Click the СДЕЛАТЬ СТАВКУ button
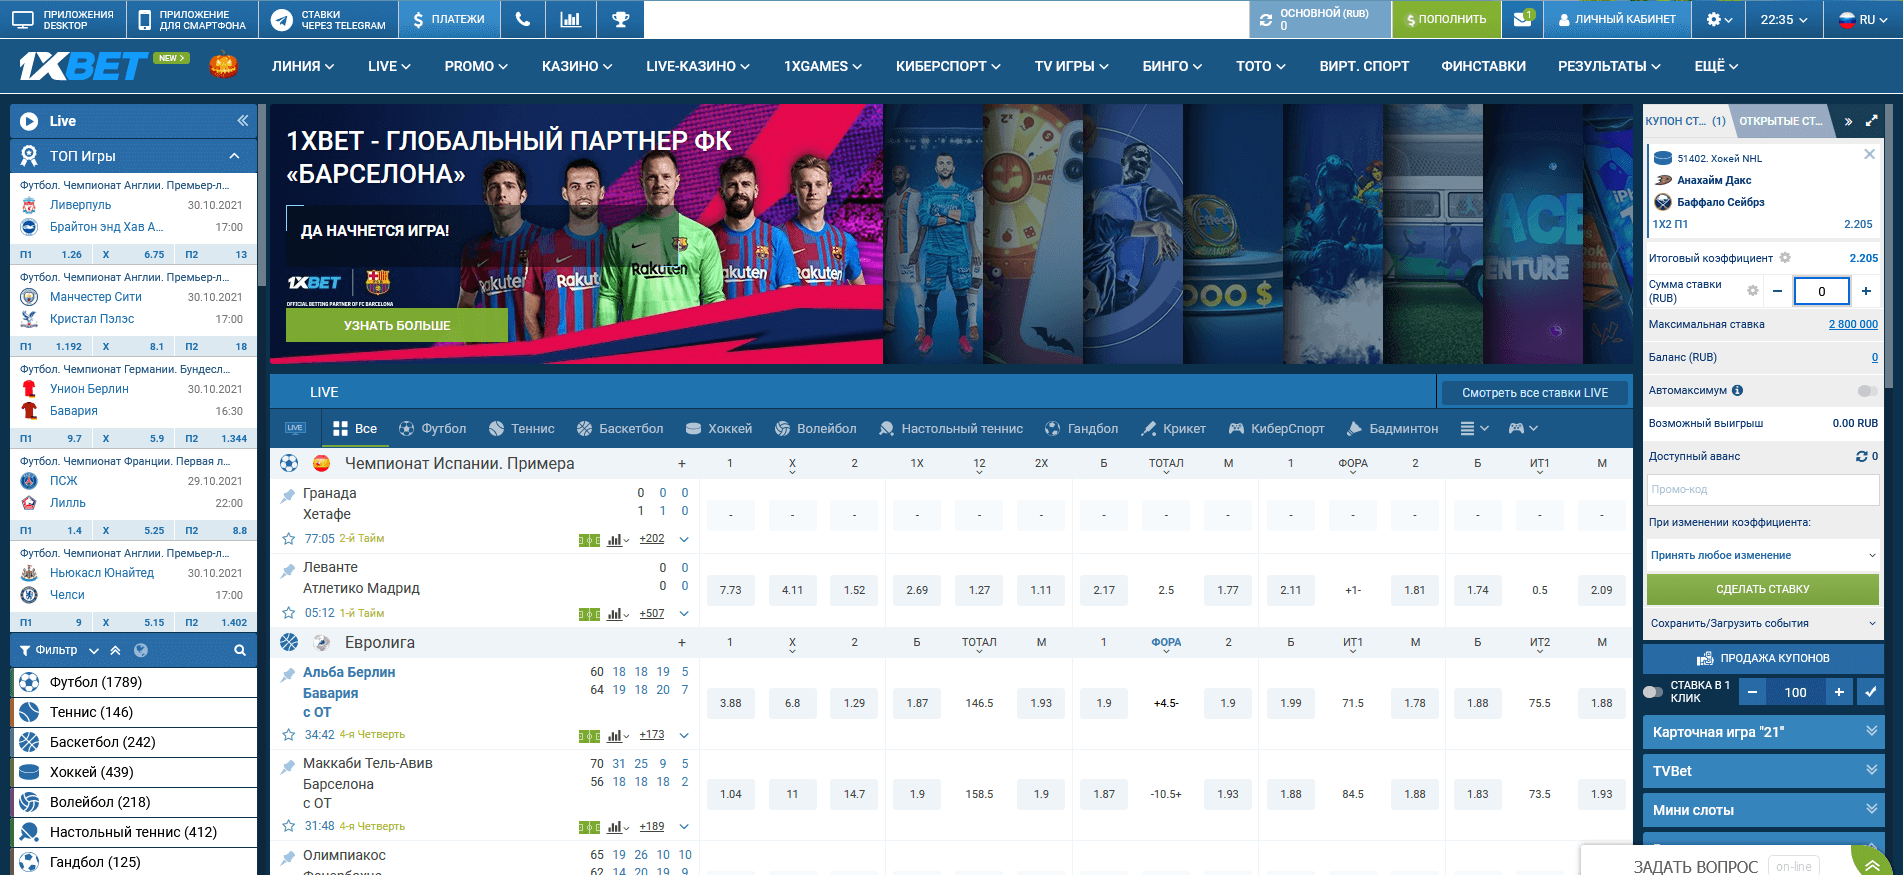The height and width of the screenshot is (875, 1903). click(x=1762, y=589)
